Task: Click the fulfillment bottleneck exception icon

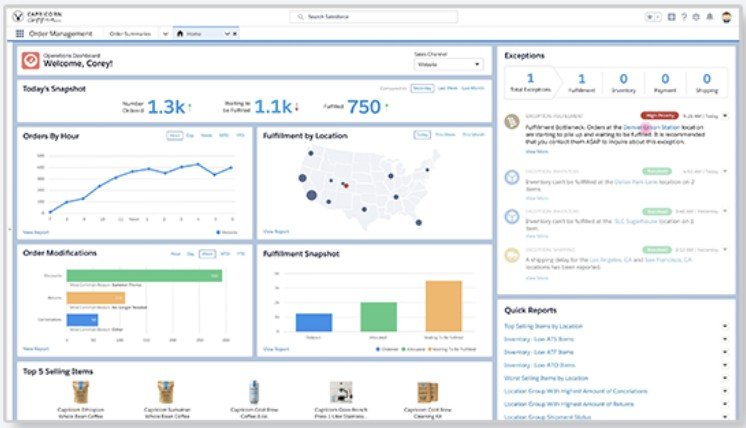Action: click(x=512, y=122)
